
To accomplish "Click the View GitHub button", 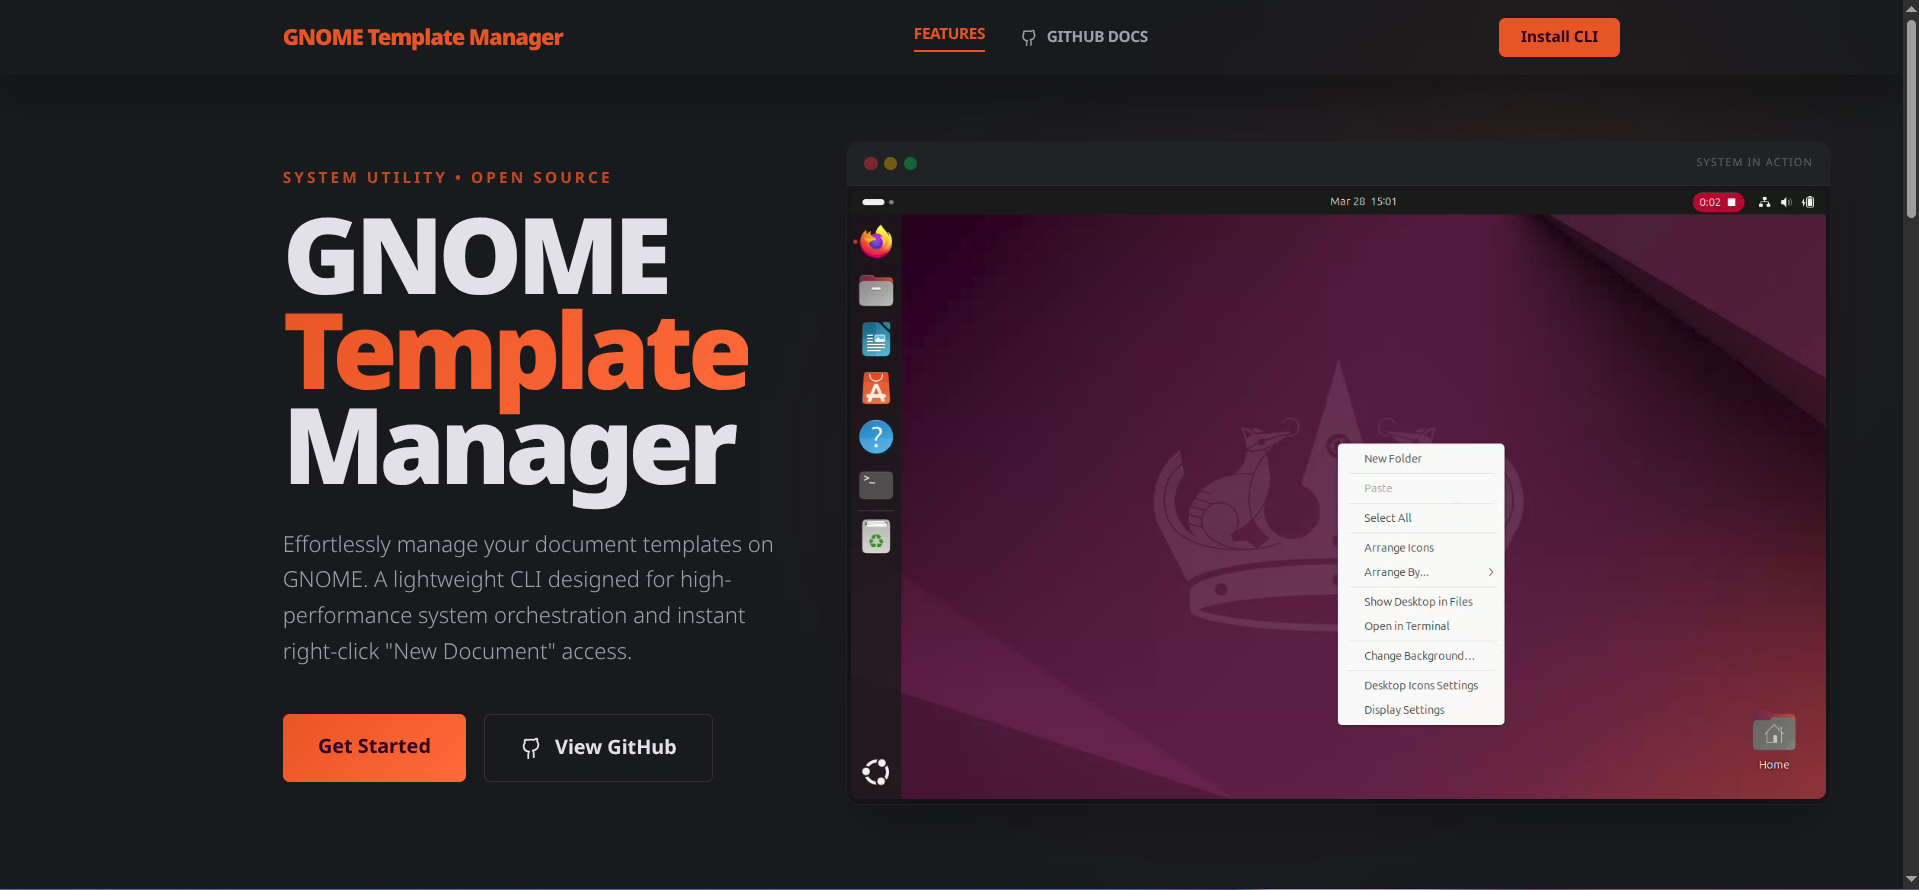I will click(598, 747).
